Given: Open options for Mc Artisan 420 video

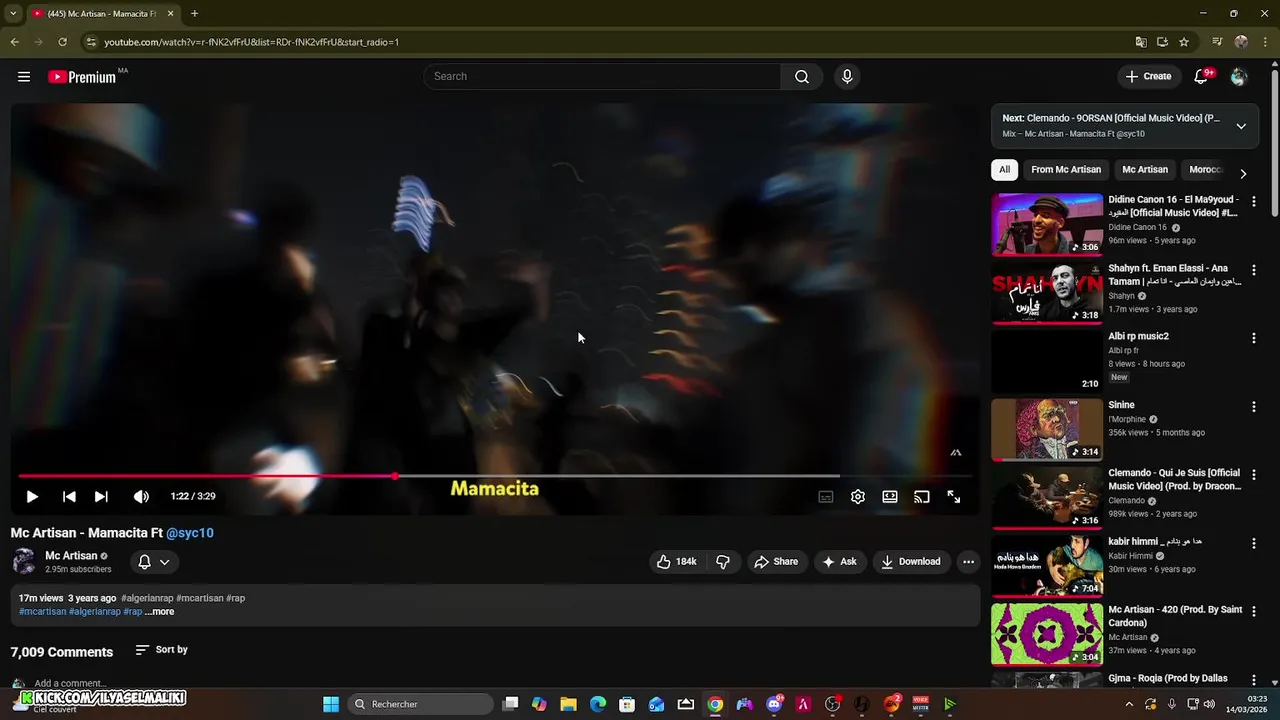Looking at the screenshot, I should [1254, 611].
